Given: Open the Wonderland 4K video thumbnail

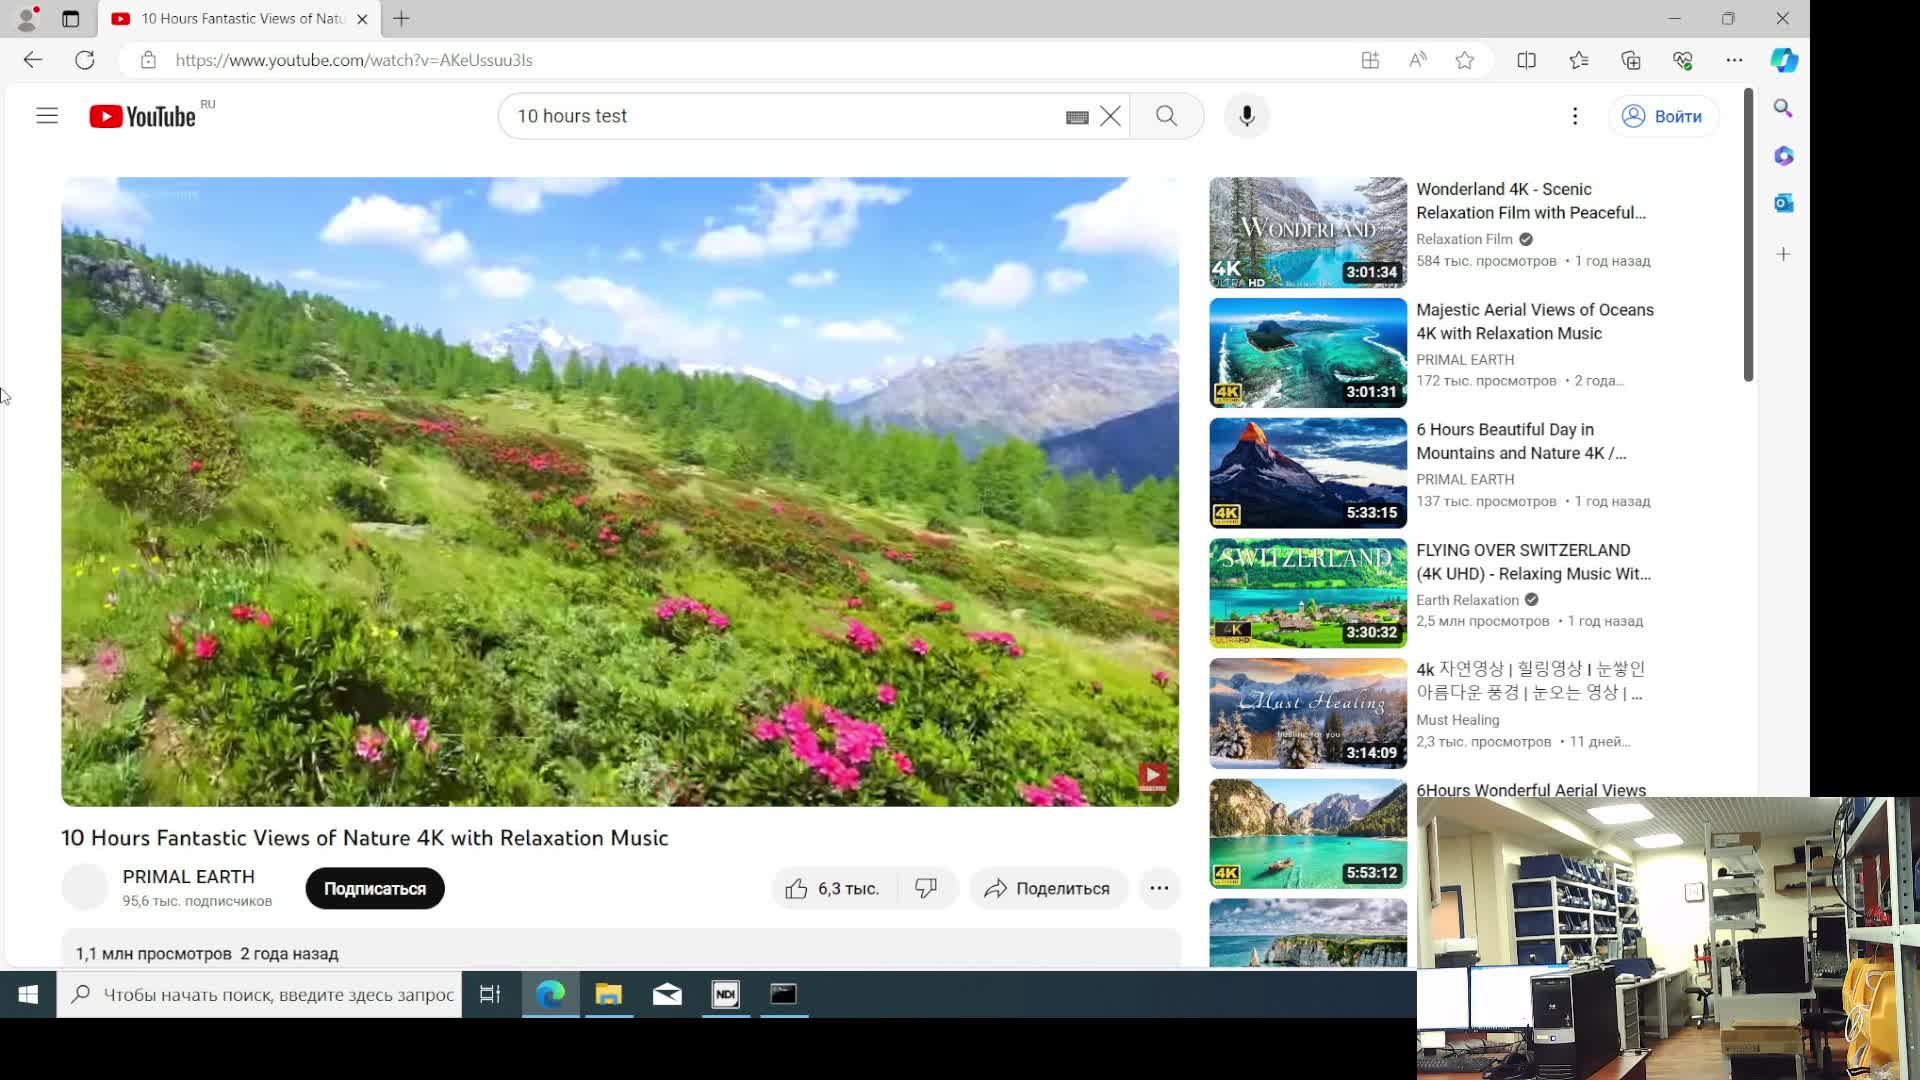Looking at the screenshot, I should pos(1307,232).
